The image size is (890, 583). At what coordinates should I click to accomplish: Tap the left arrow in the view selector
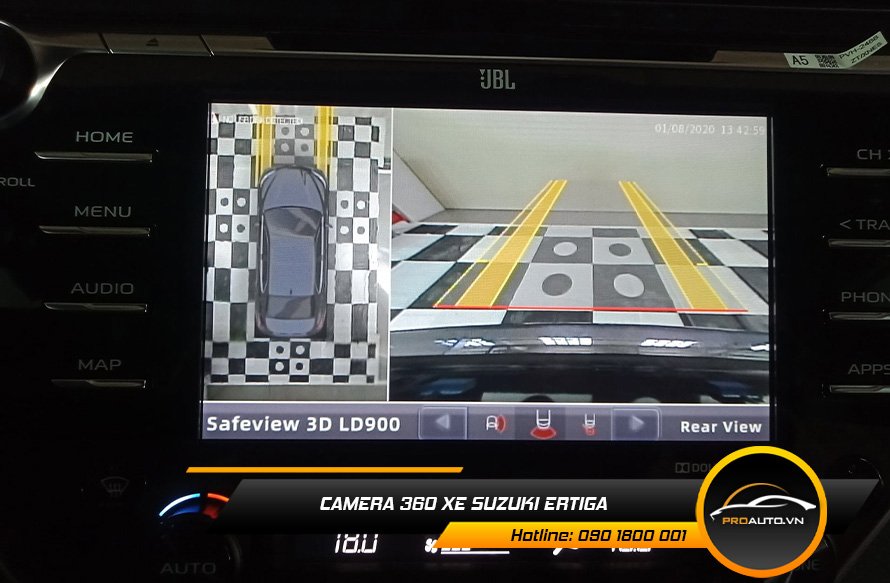[442, 424]
